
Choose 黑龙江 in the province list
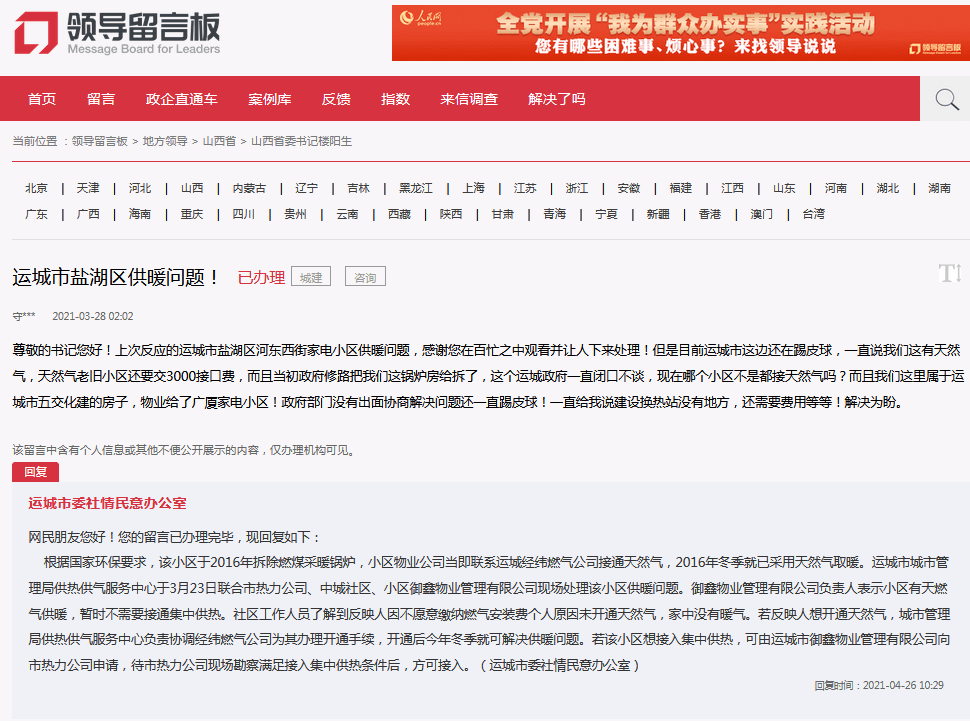[x=416, y=188]
